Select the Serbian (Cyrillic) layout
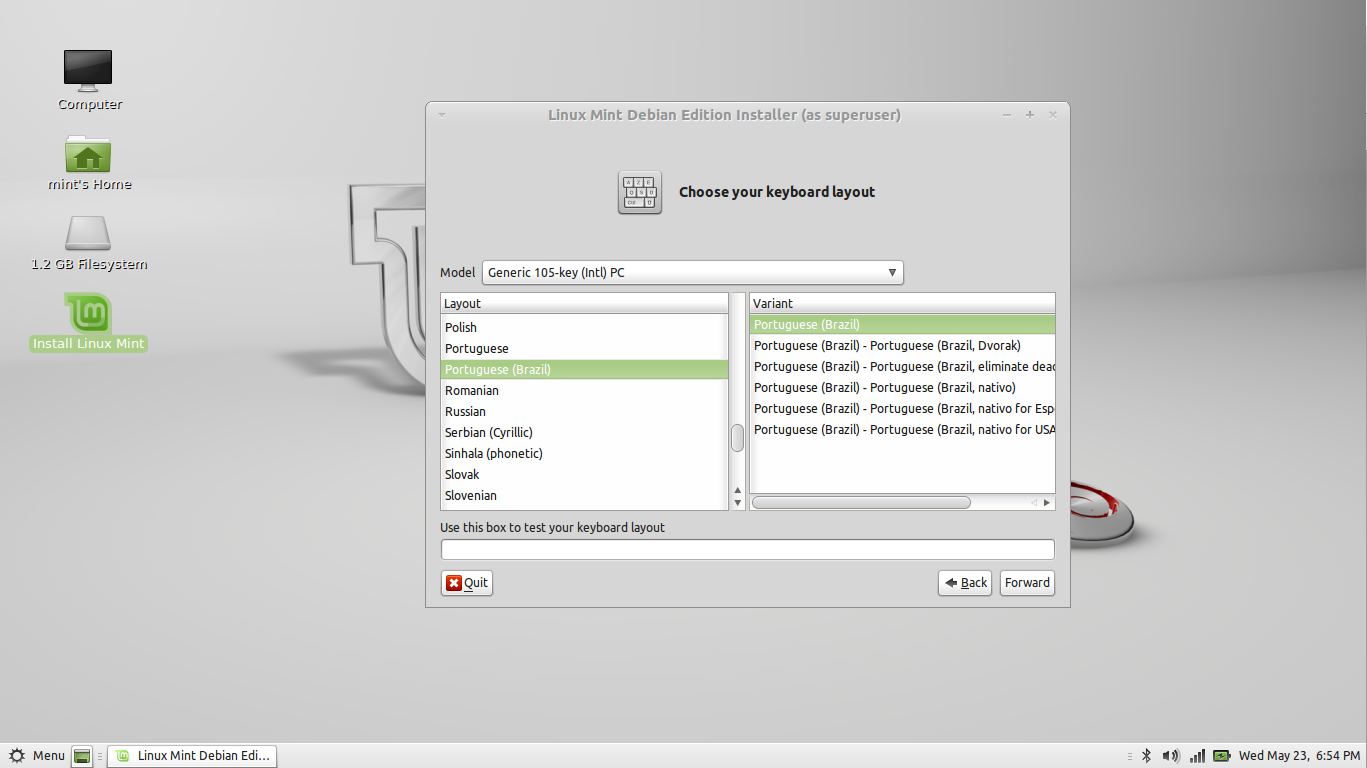Image resolution: width=1367 pixels, height=768 pixels. click(584, 433)
